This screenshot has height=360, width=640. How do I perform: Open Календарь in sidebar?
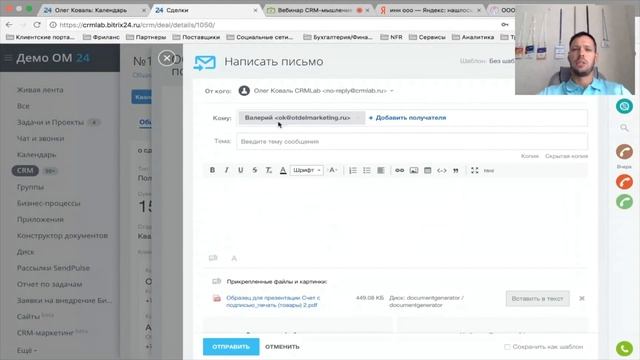pos(37,155)
